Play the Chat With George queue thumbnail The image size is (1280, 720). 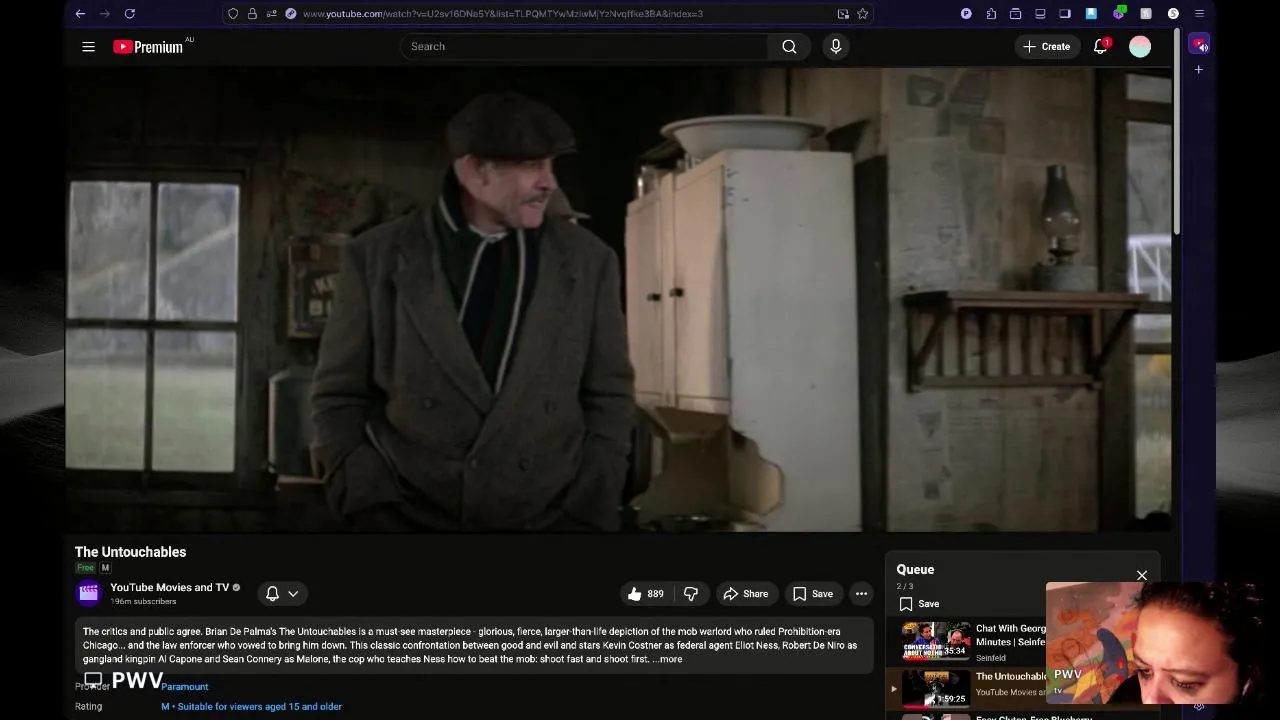click(936, 641)
